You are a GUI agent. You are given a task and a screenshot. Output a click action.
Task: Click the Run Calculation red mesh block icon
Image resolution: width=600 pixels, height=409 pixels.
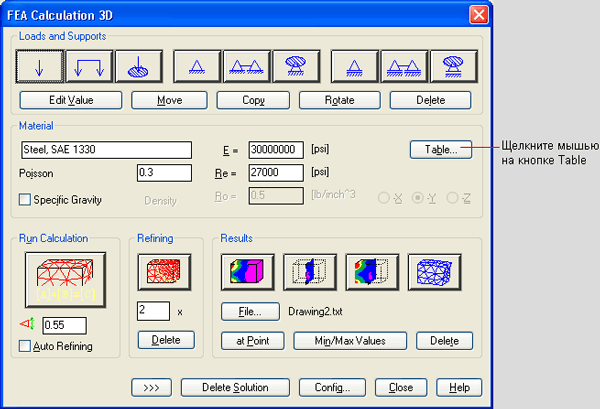pos(61,279)
